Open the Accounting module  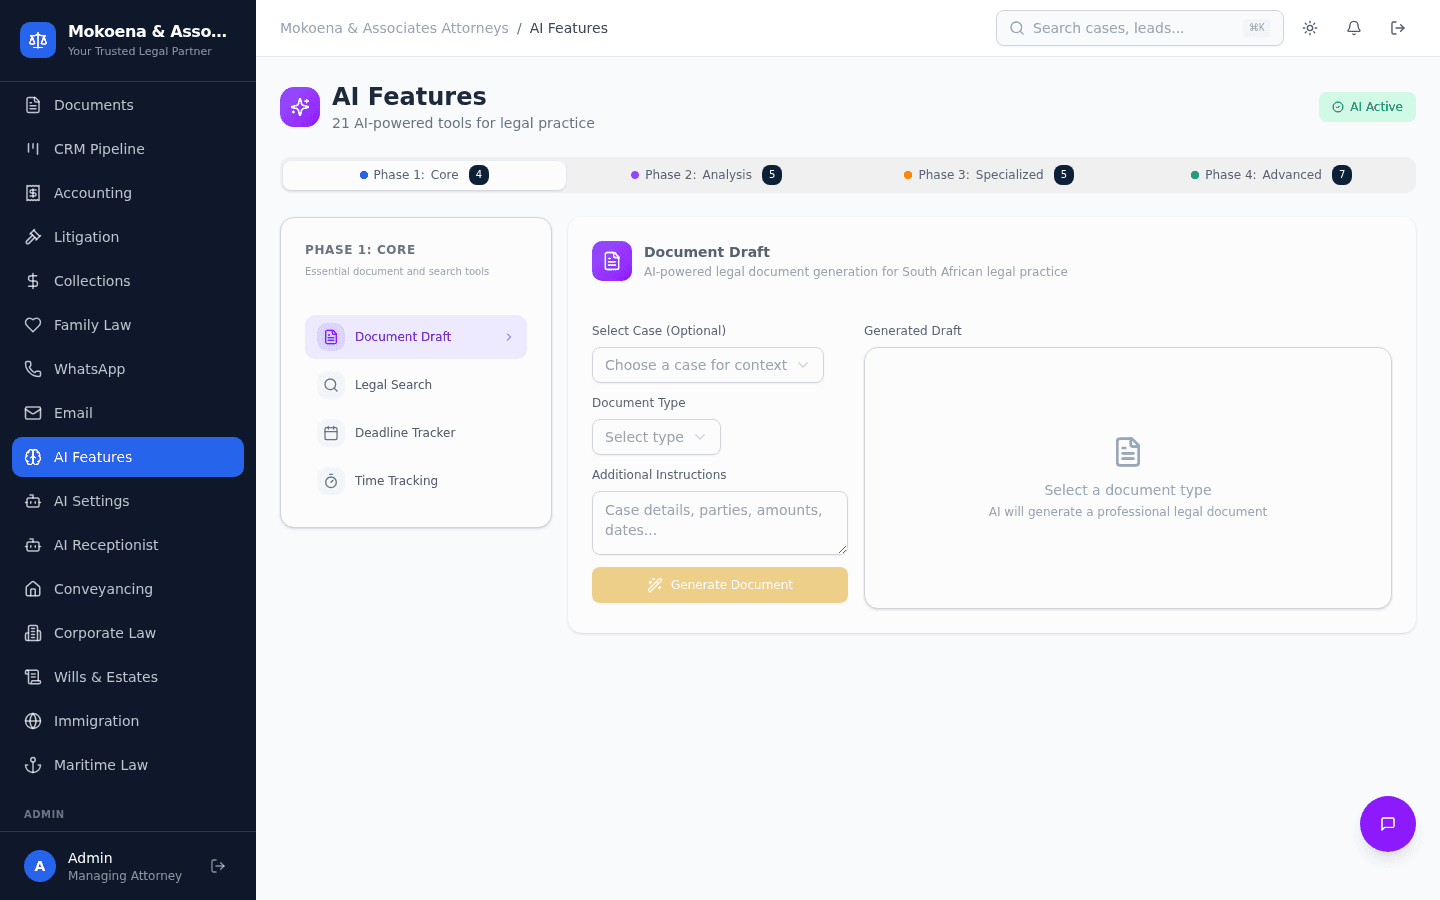[128, 193]
